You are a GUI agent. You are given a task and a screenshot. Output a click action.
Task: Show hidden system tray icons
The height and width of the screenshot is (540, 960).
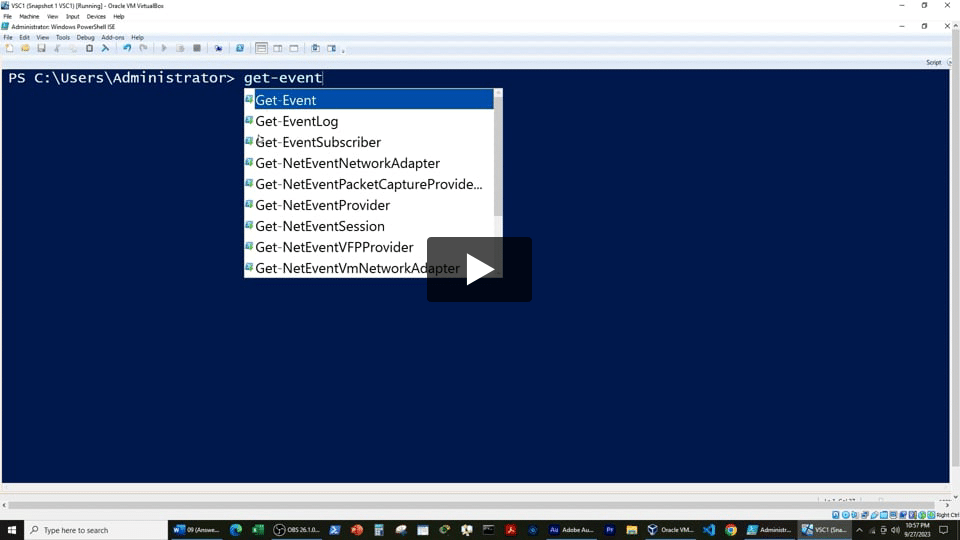(859, 530)
